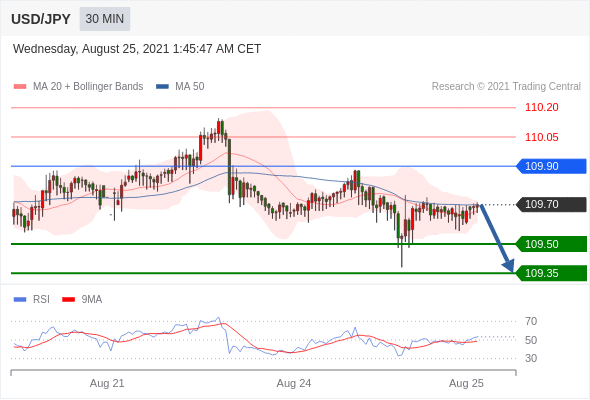Click the USD/JPY pair title
The width and height of the screenshot is (590, 400).
[x=41, y=19]
